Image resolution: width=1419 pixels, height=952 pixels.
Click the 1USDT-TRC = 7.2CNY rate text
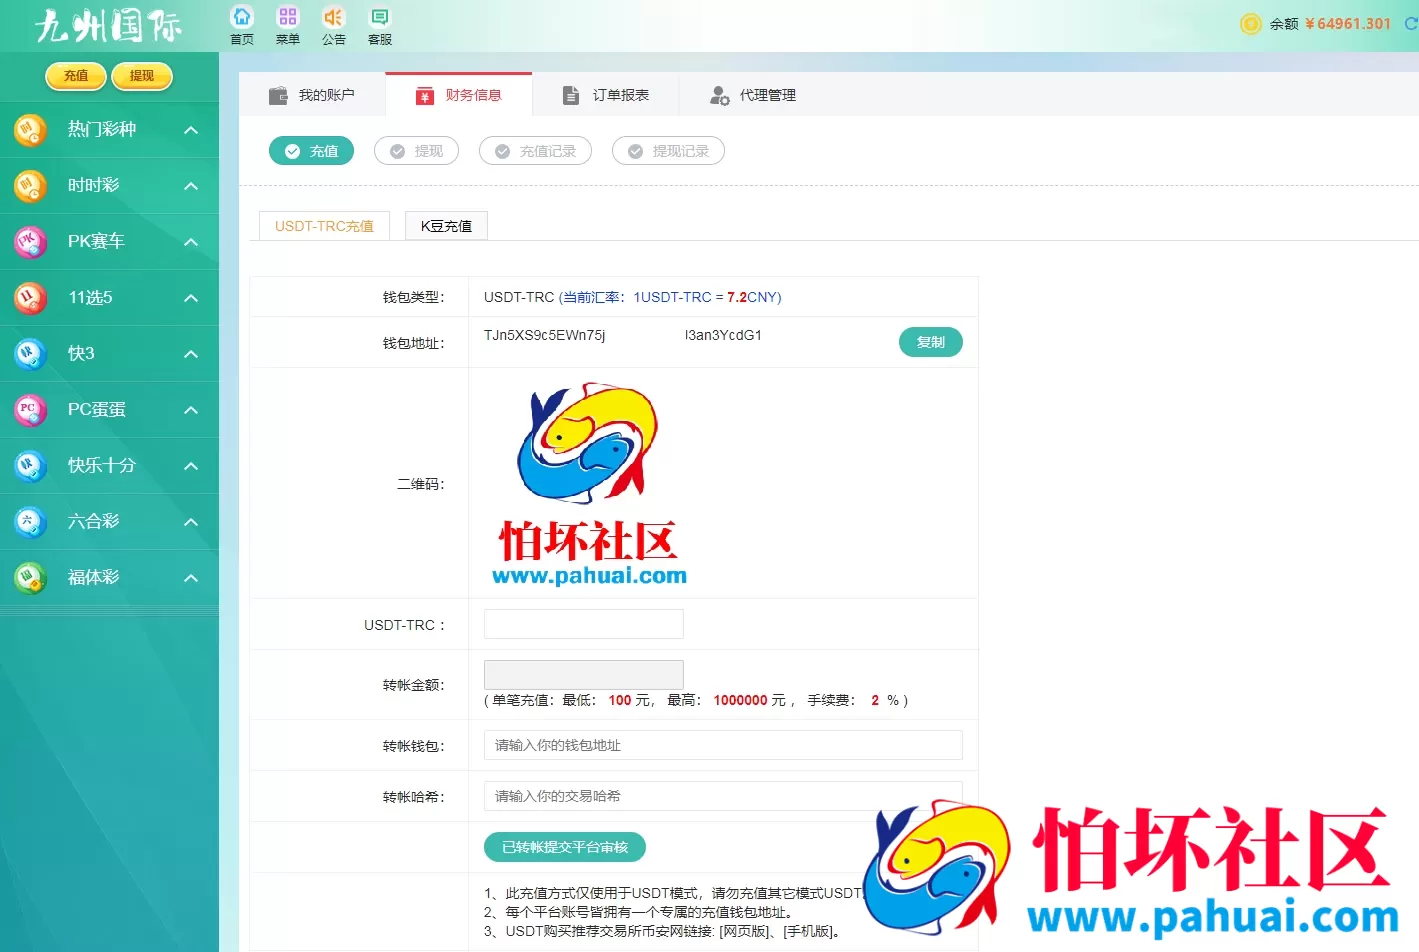tap(705, 297)
